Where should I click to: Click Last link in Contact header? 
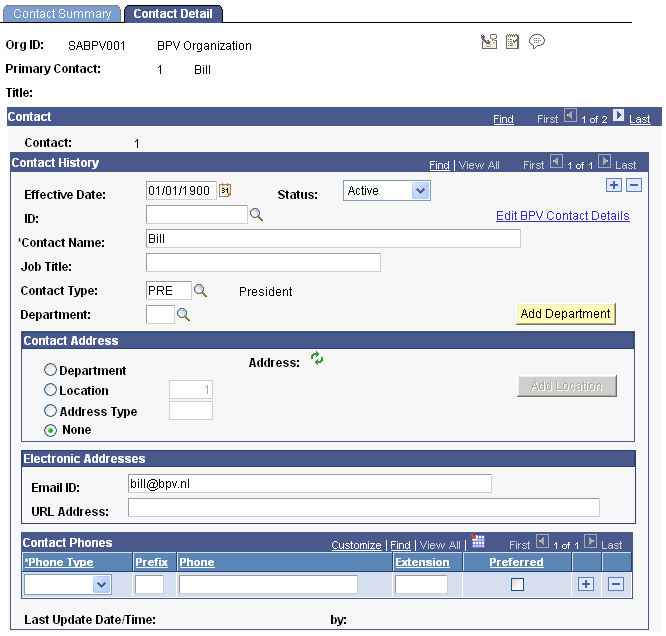coord(640,119)
